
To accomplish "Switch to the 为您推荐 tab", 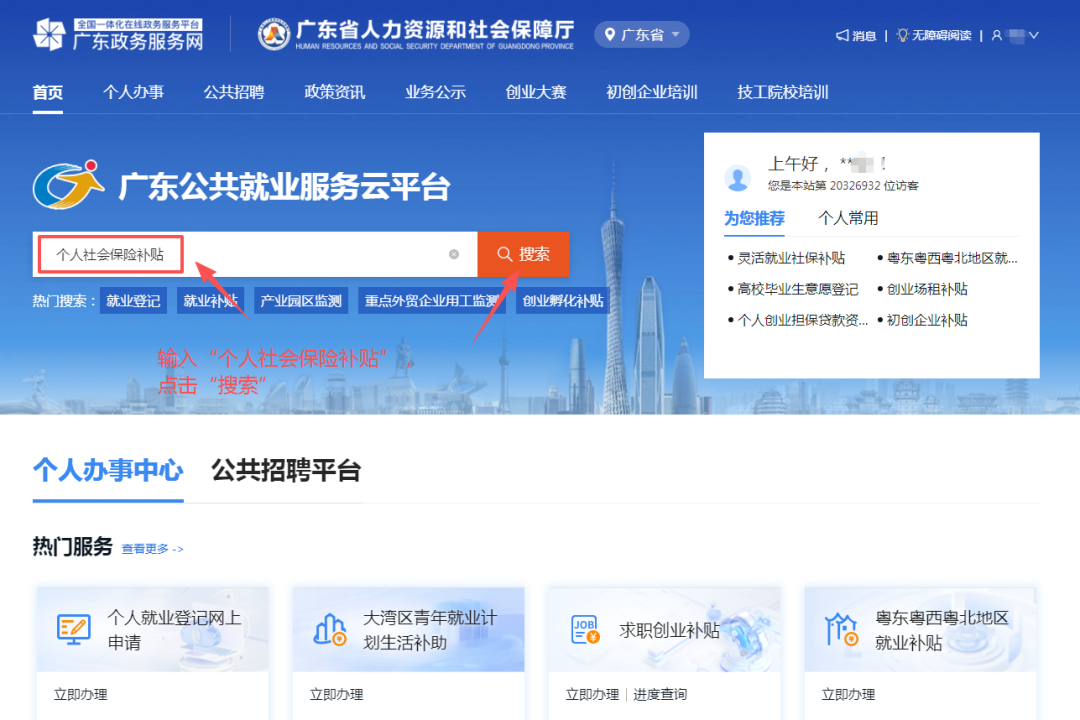I will point(754,218).
